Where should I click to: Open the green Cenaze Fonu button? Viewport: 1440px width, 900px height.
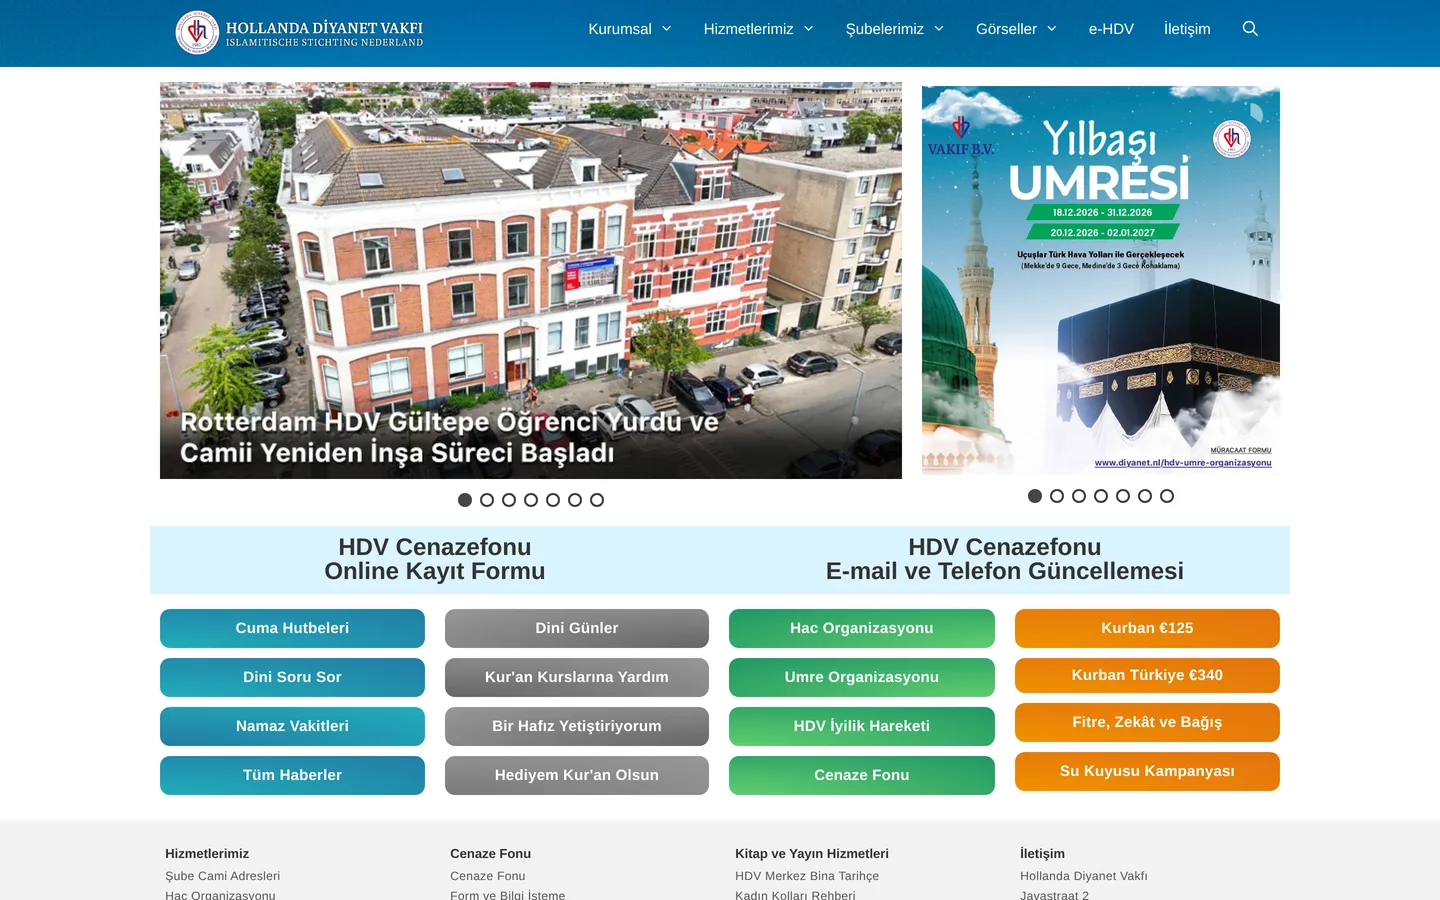pyautogui.click(x=862, y=775)
